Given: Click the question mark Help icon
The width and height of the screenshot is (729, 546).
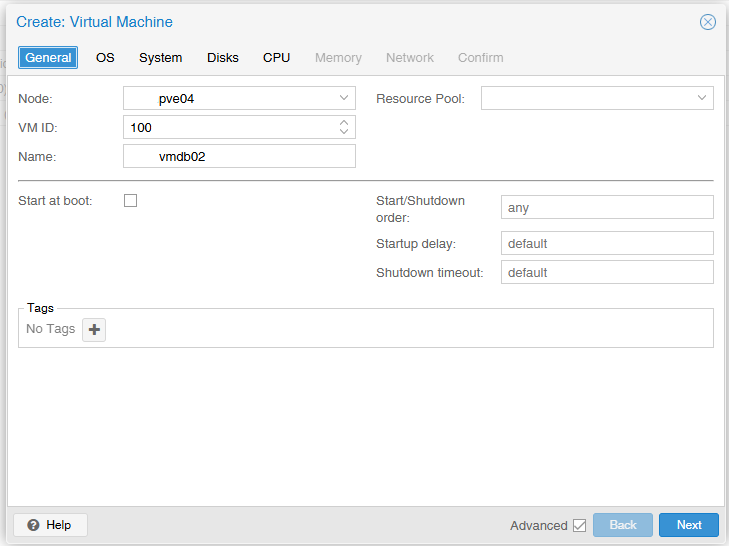Looking at the screenshot, I should coord(33,525).
